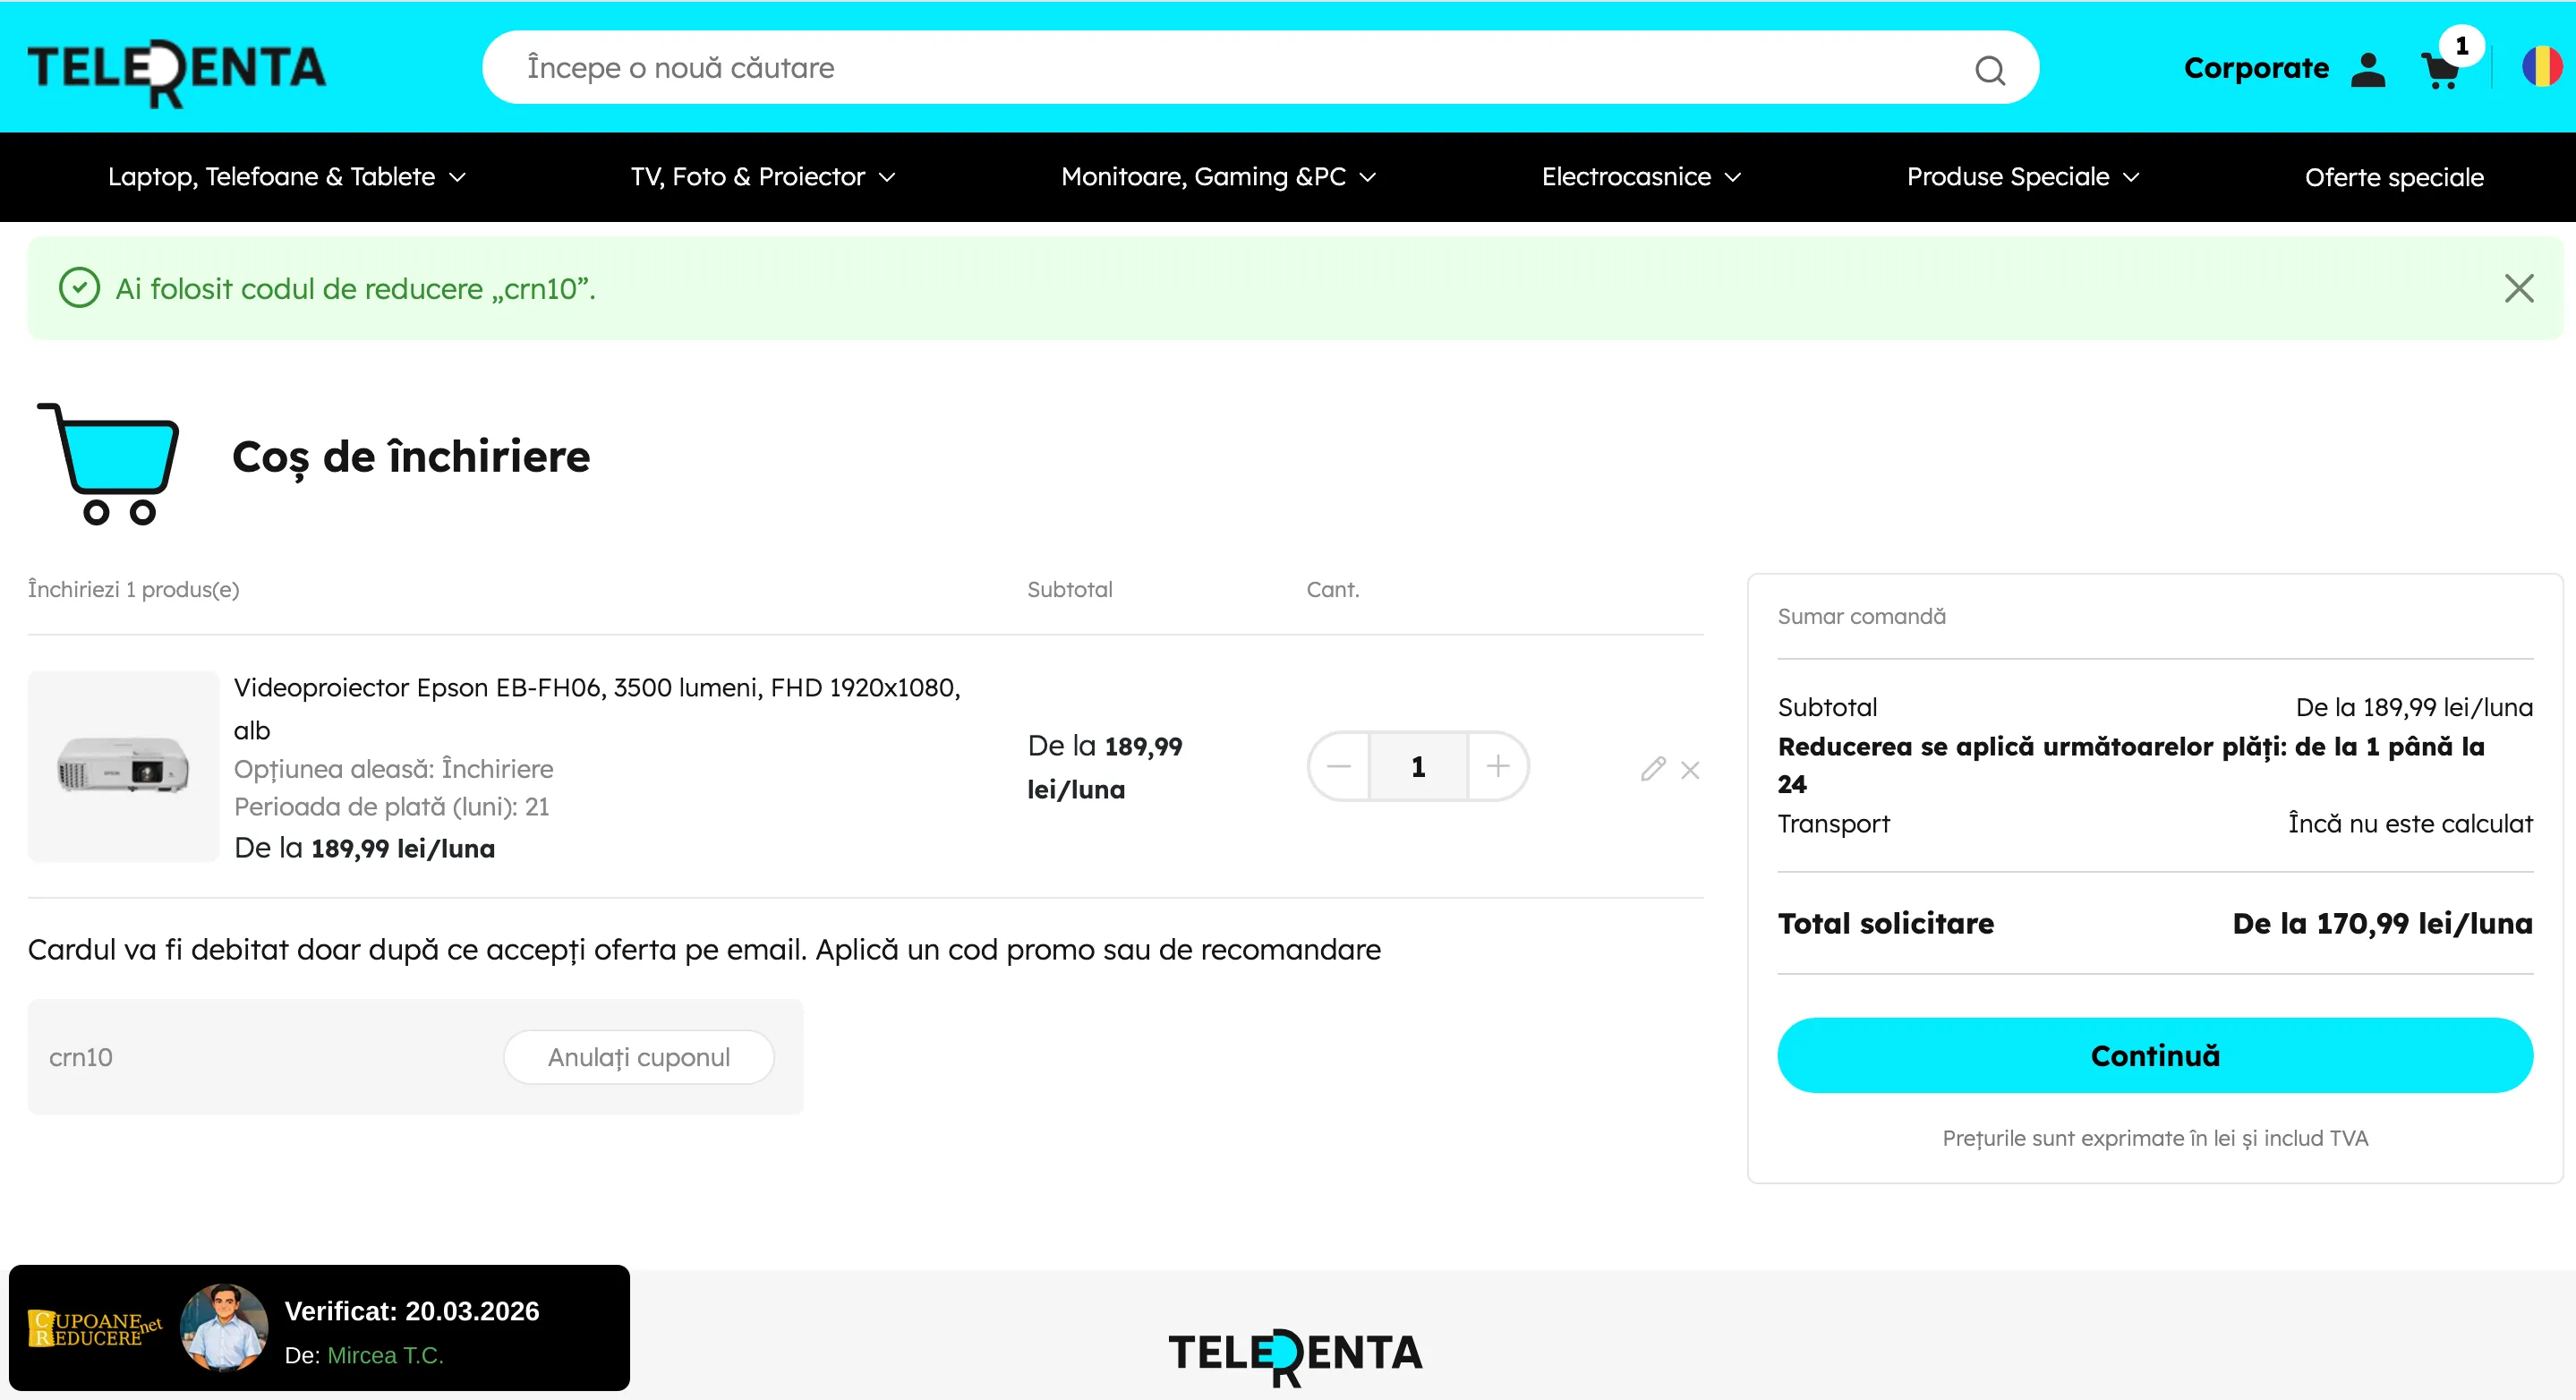Screen dimensions: 2576x1400
Task: Open Electrocasnice menu
Action: [1640, 177]
